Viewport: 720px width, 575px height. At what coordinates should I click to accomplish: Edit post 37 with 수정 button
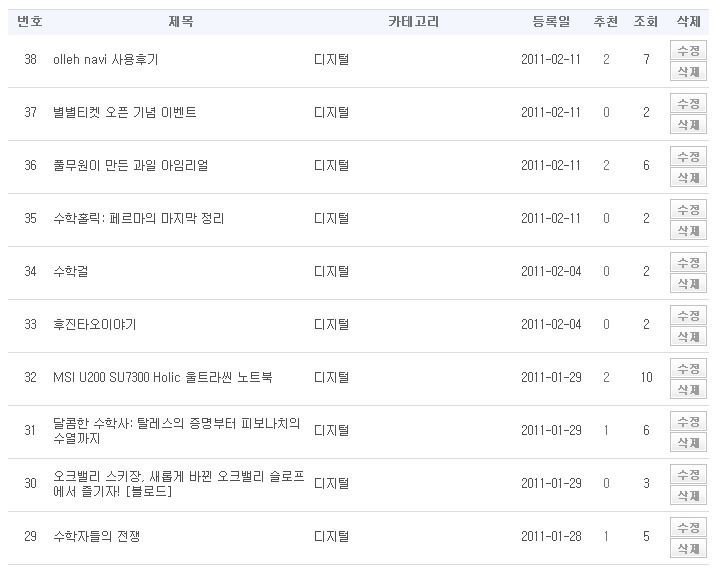click(688, 103)
